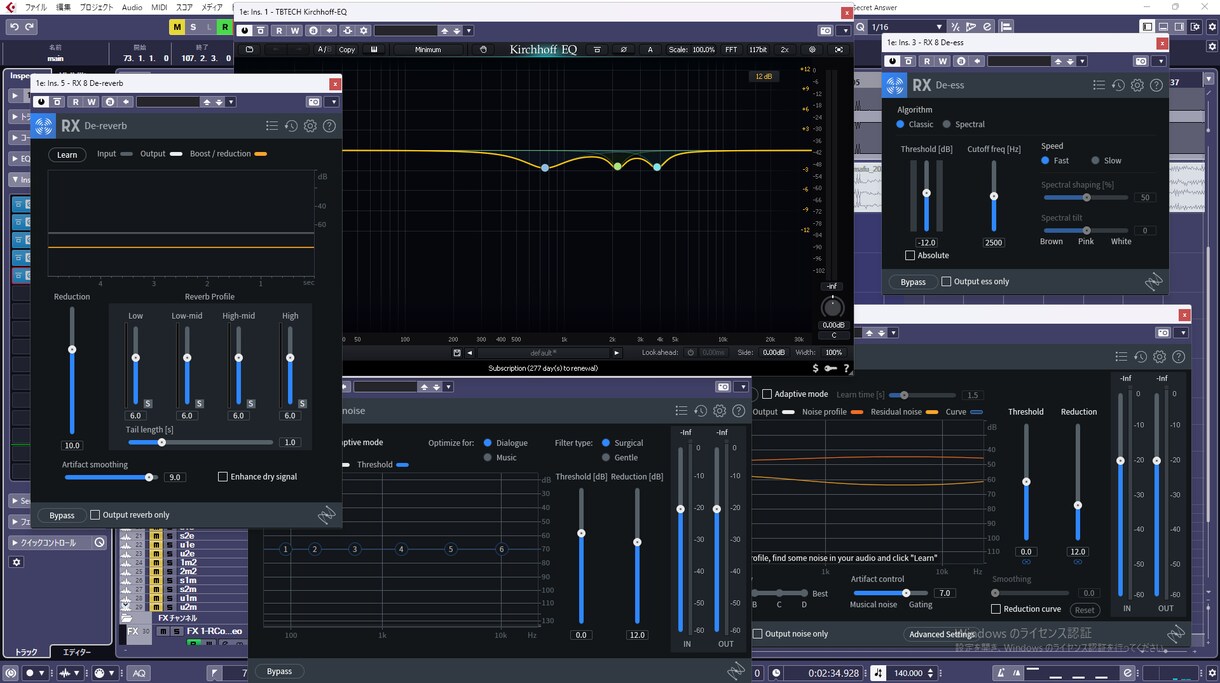Screen dimensions: 1220x683
Task: Solo the Low reverb band
Action: click(148, 403)
